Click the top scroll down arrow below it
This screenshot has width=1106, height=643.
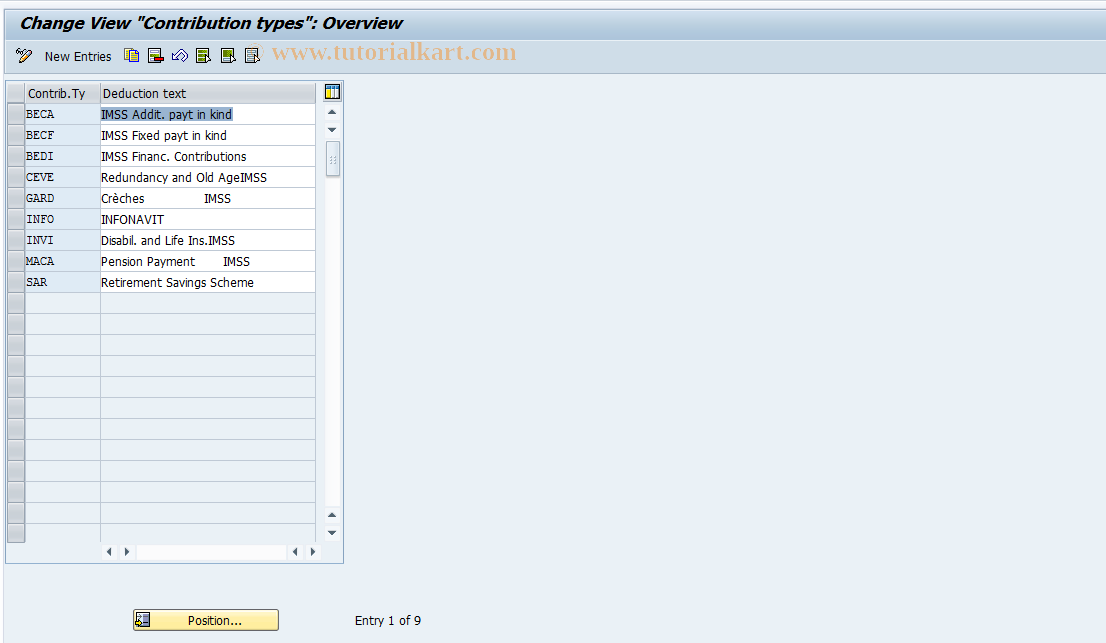pos(332,130)
